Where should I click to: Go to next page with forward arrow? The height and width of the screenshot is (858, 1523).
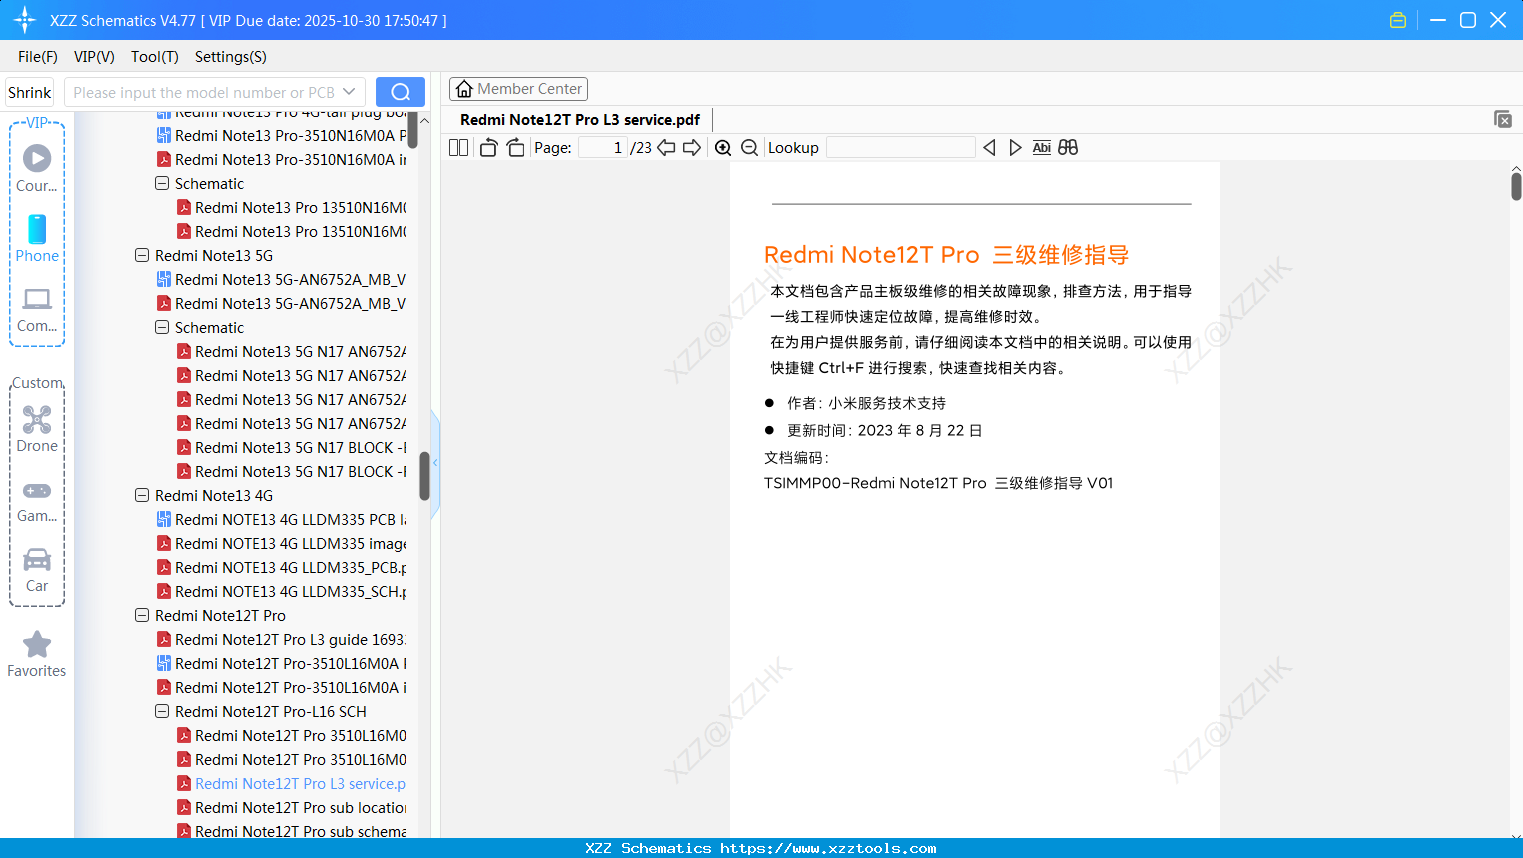pyautogui.click(x=691, y=147)
